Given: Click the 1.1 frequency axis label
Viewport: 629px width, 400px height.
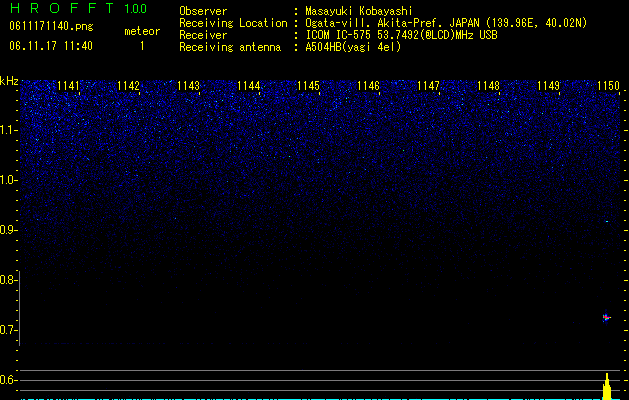Looking at the screenshot, I should [9, 130].
